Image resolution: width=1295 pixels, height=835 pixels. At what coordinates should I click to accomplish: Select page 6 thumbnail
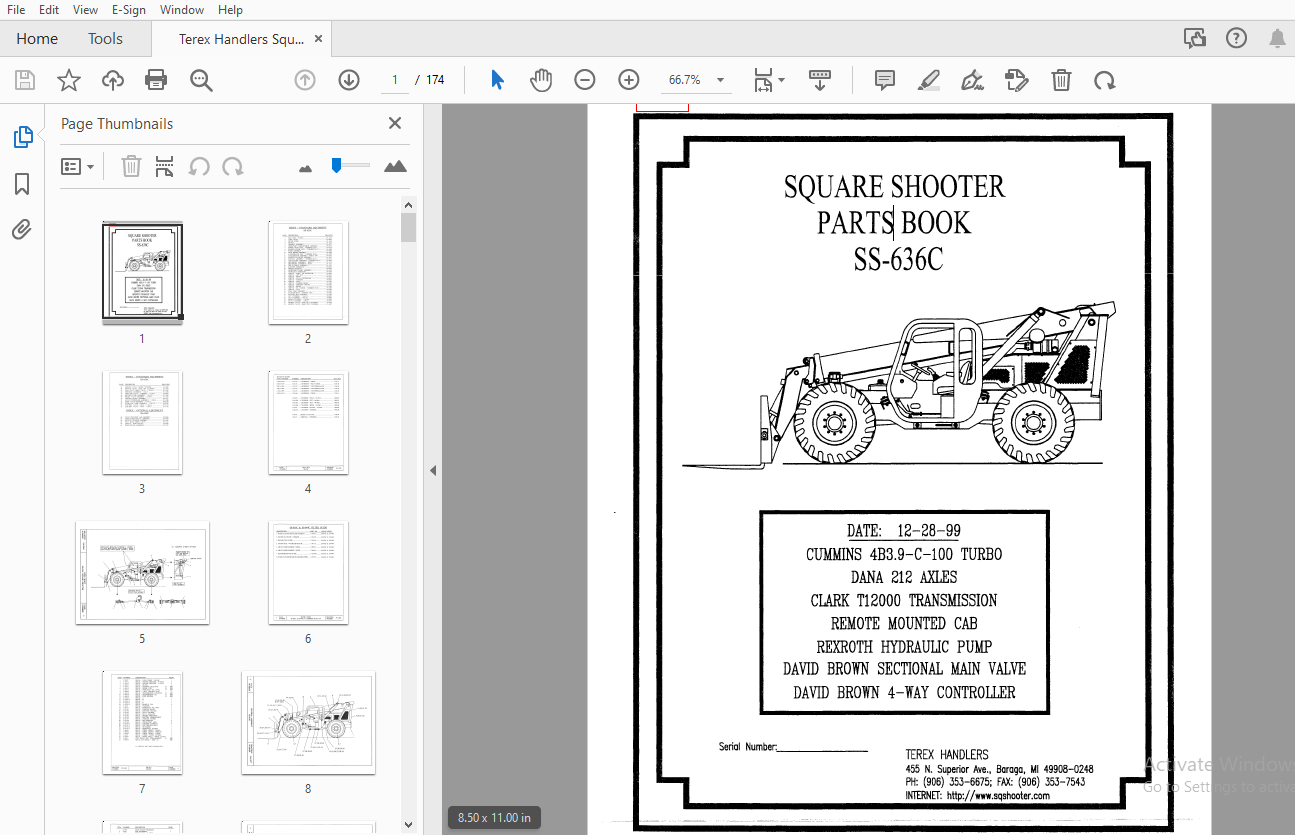point(308,573)
